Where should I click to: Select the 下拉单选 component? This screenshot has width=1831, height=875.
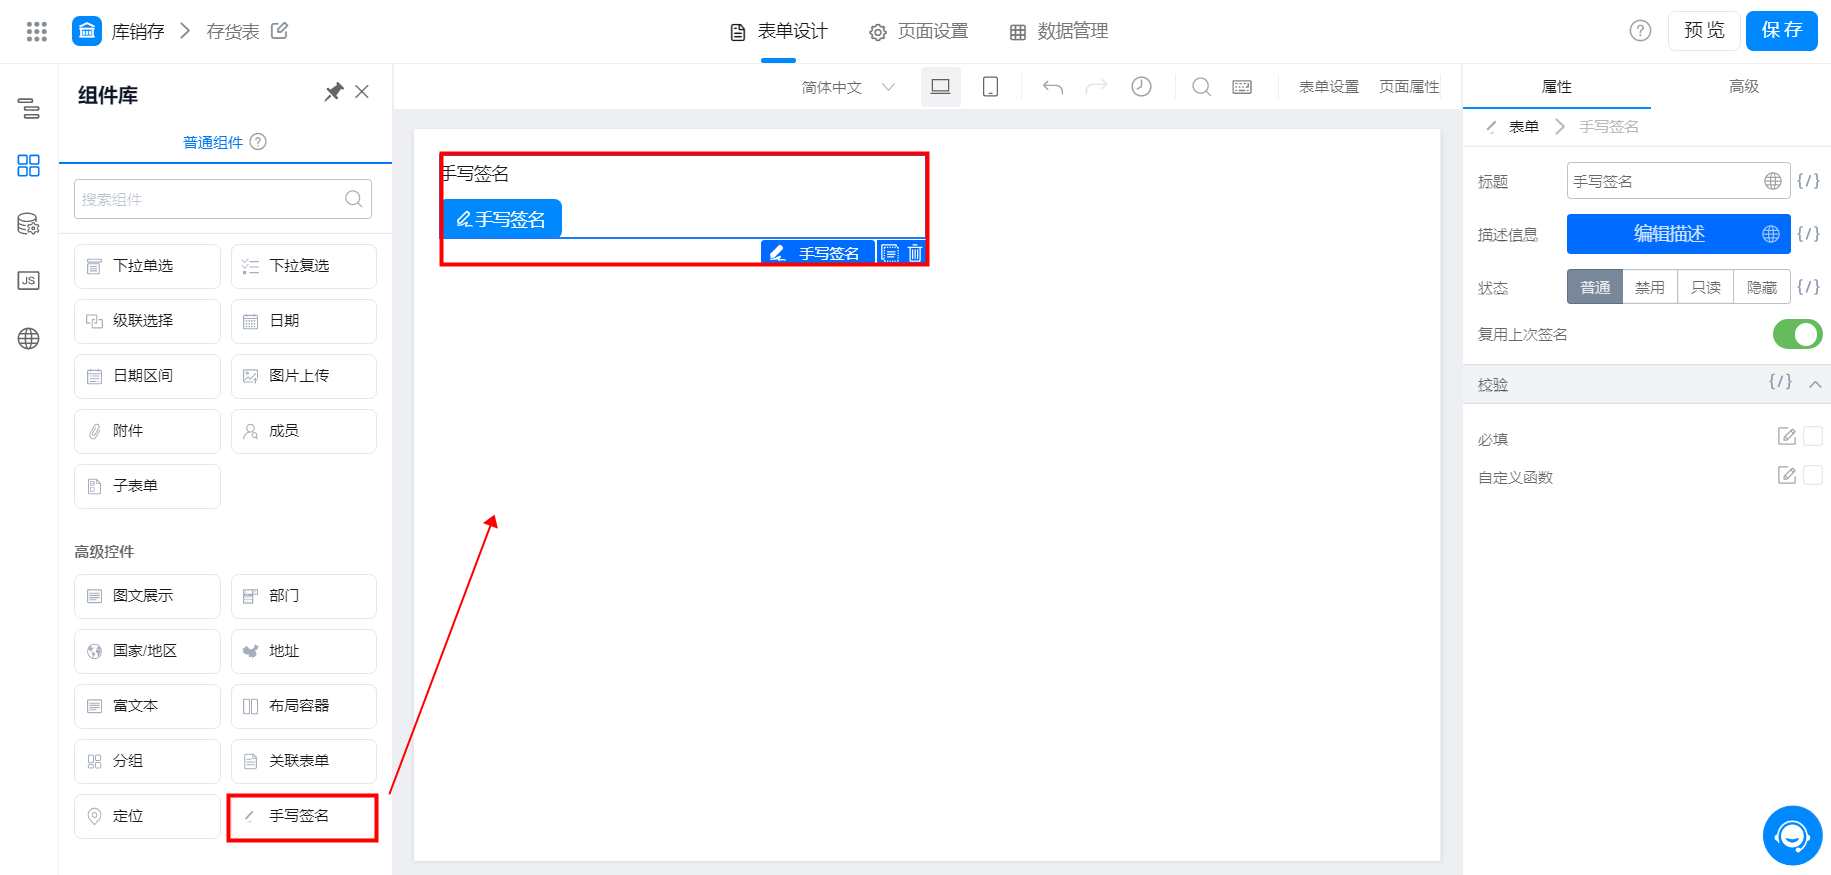pos(147,266)
